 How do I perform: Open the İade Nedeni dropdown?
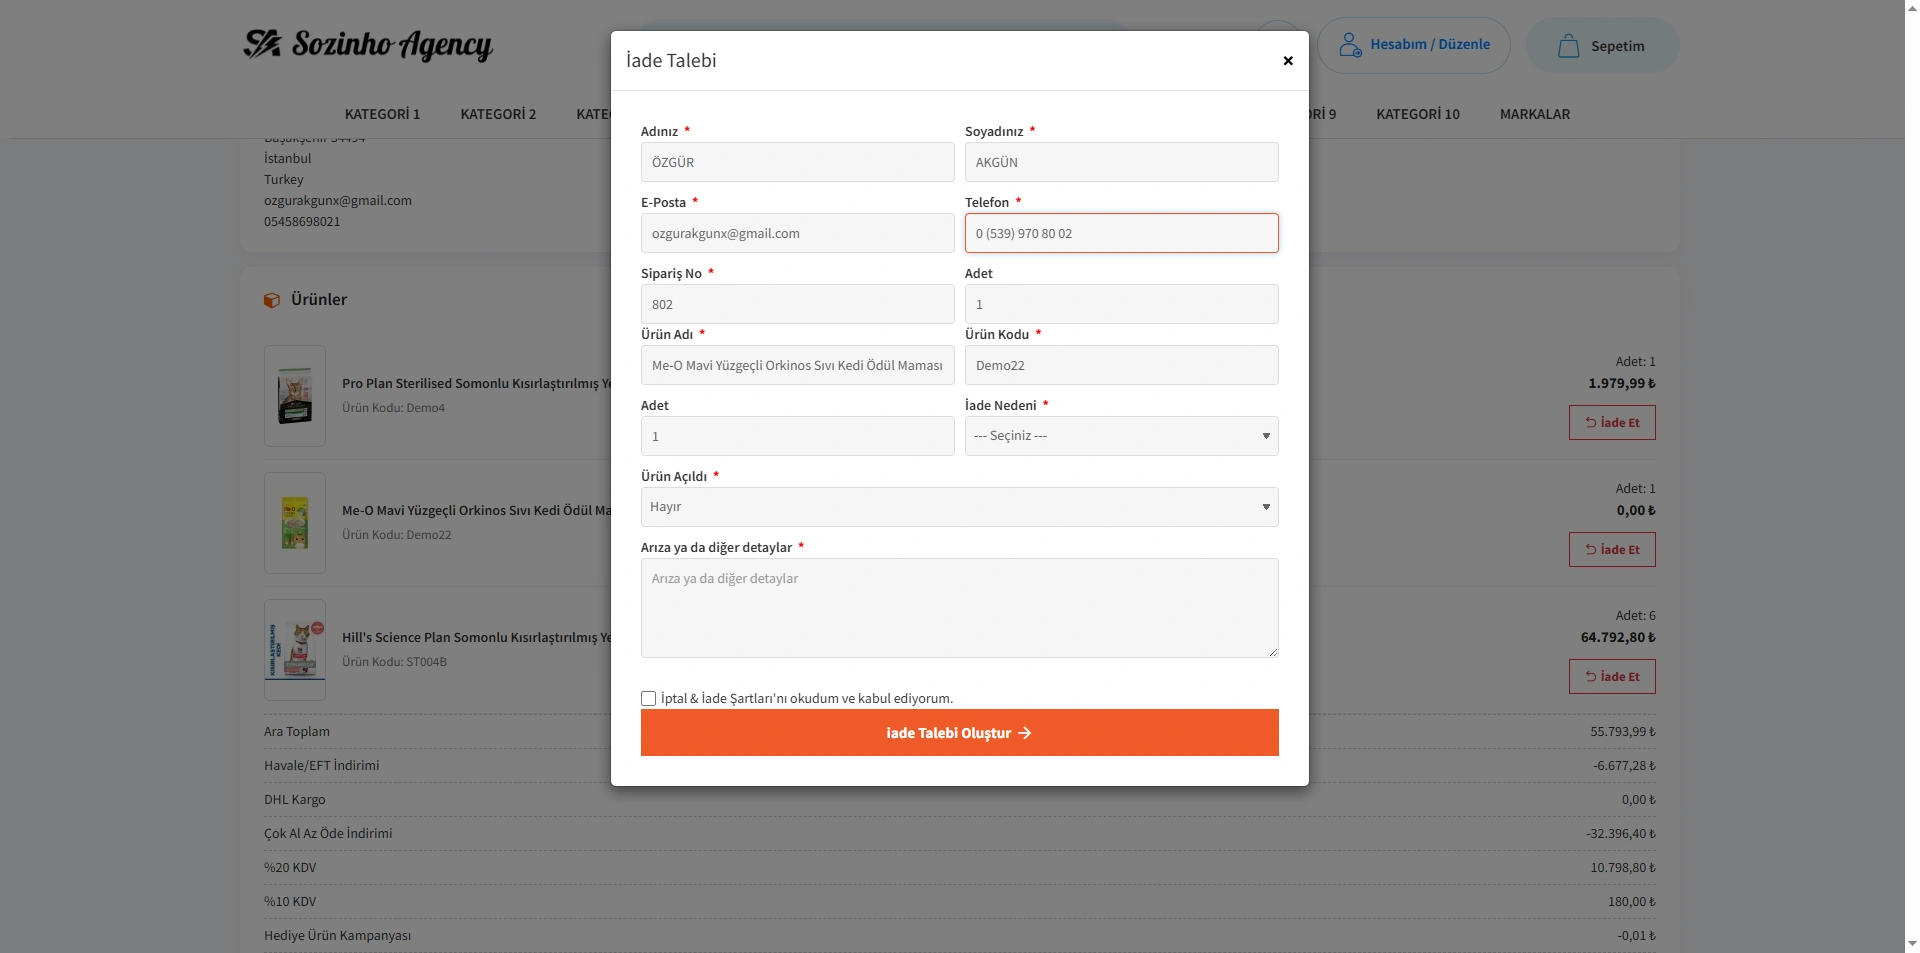[x=1121, y=436]
